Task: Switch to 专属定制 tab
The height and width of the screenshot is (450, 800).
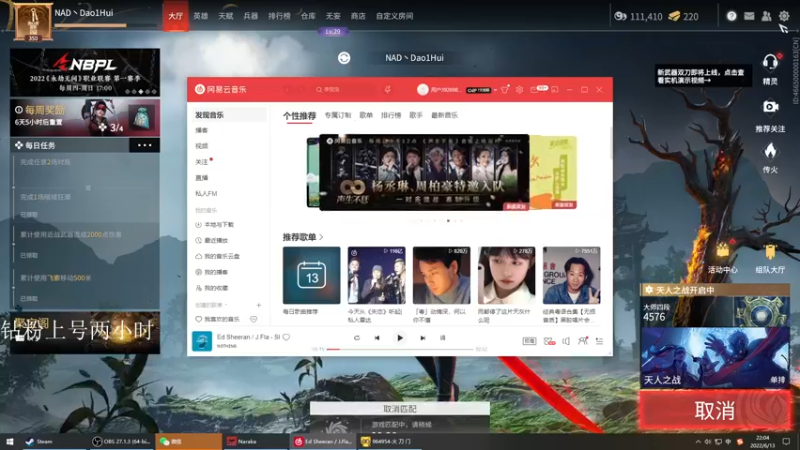Action: click(x=338, y=115)
